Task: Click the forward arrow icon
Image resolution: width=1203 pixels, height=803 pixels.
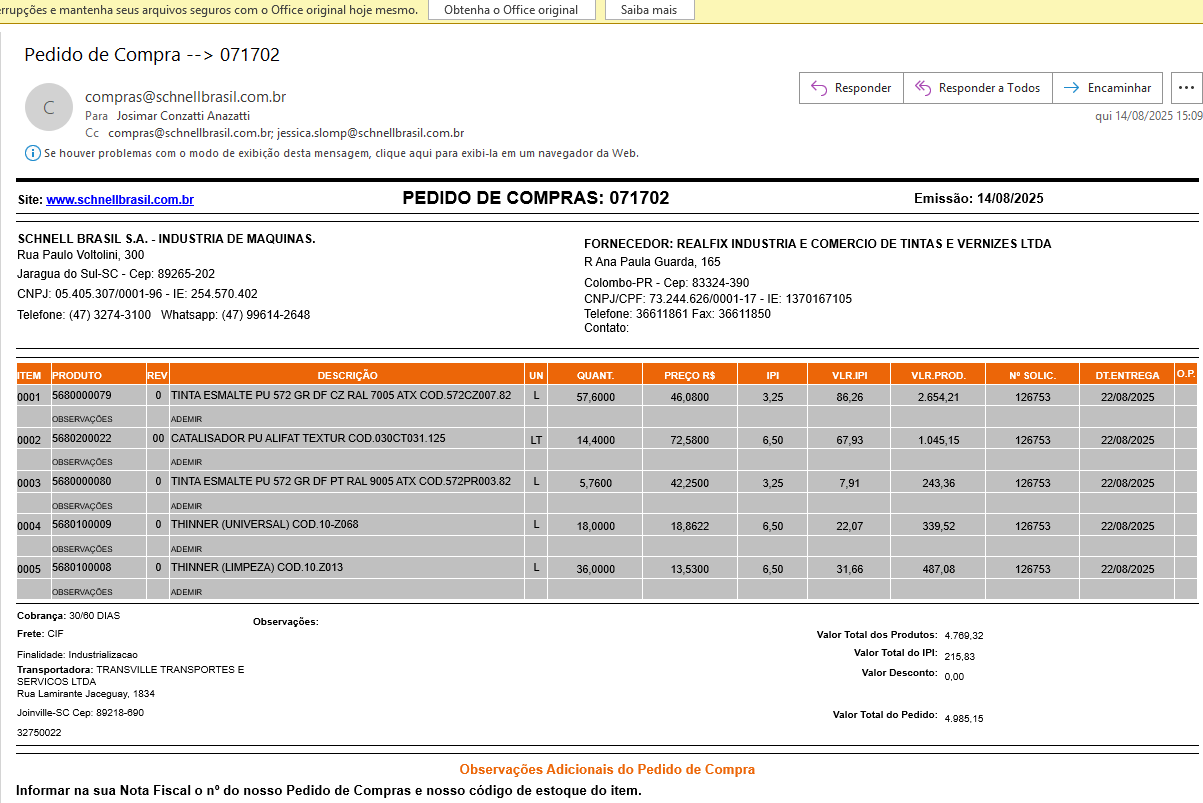Action: [1071, 88]
